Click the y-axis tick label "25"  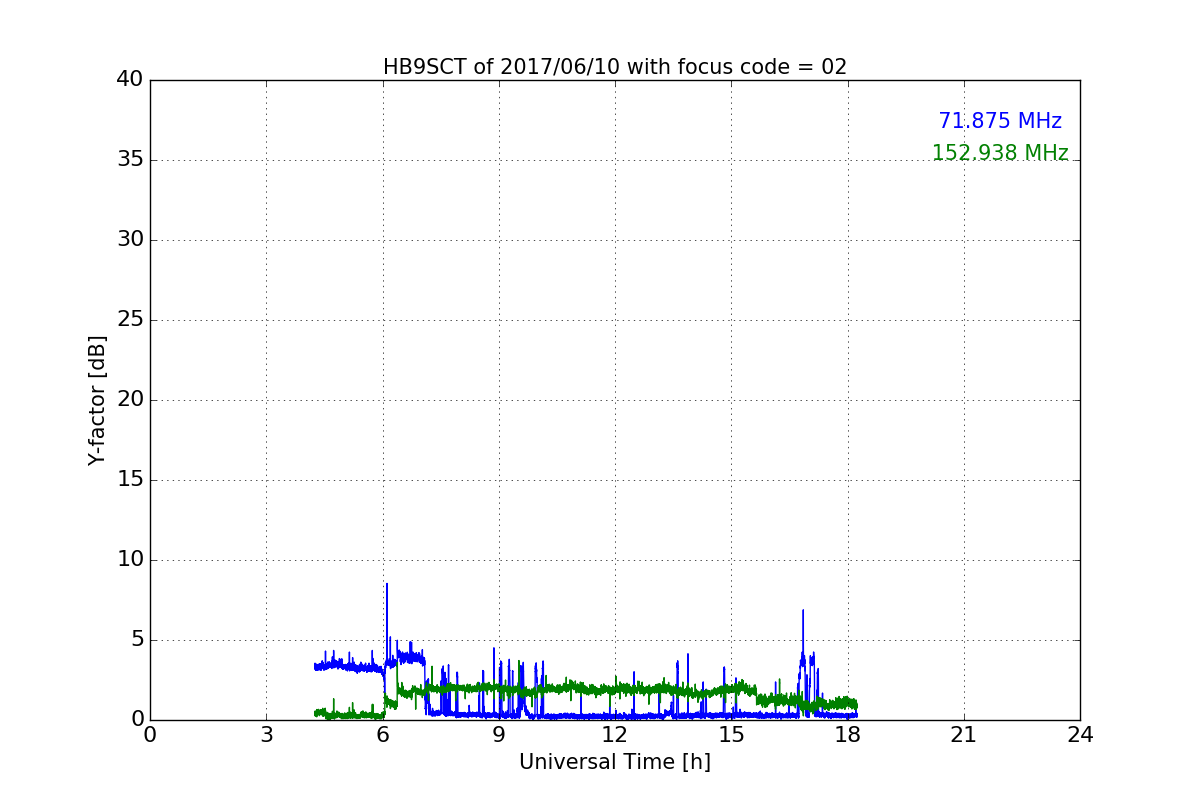(130, 320)
